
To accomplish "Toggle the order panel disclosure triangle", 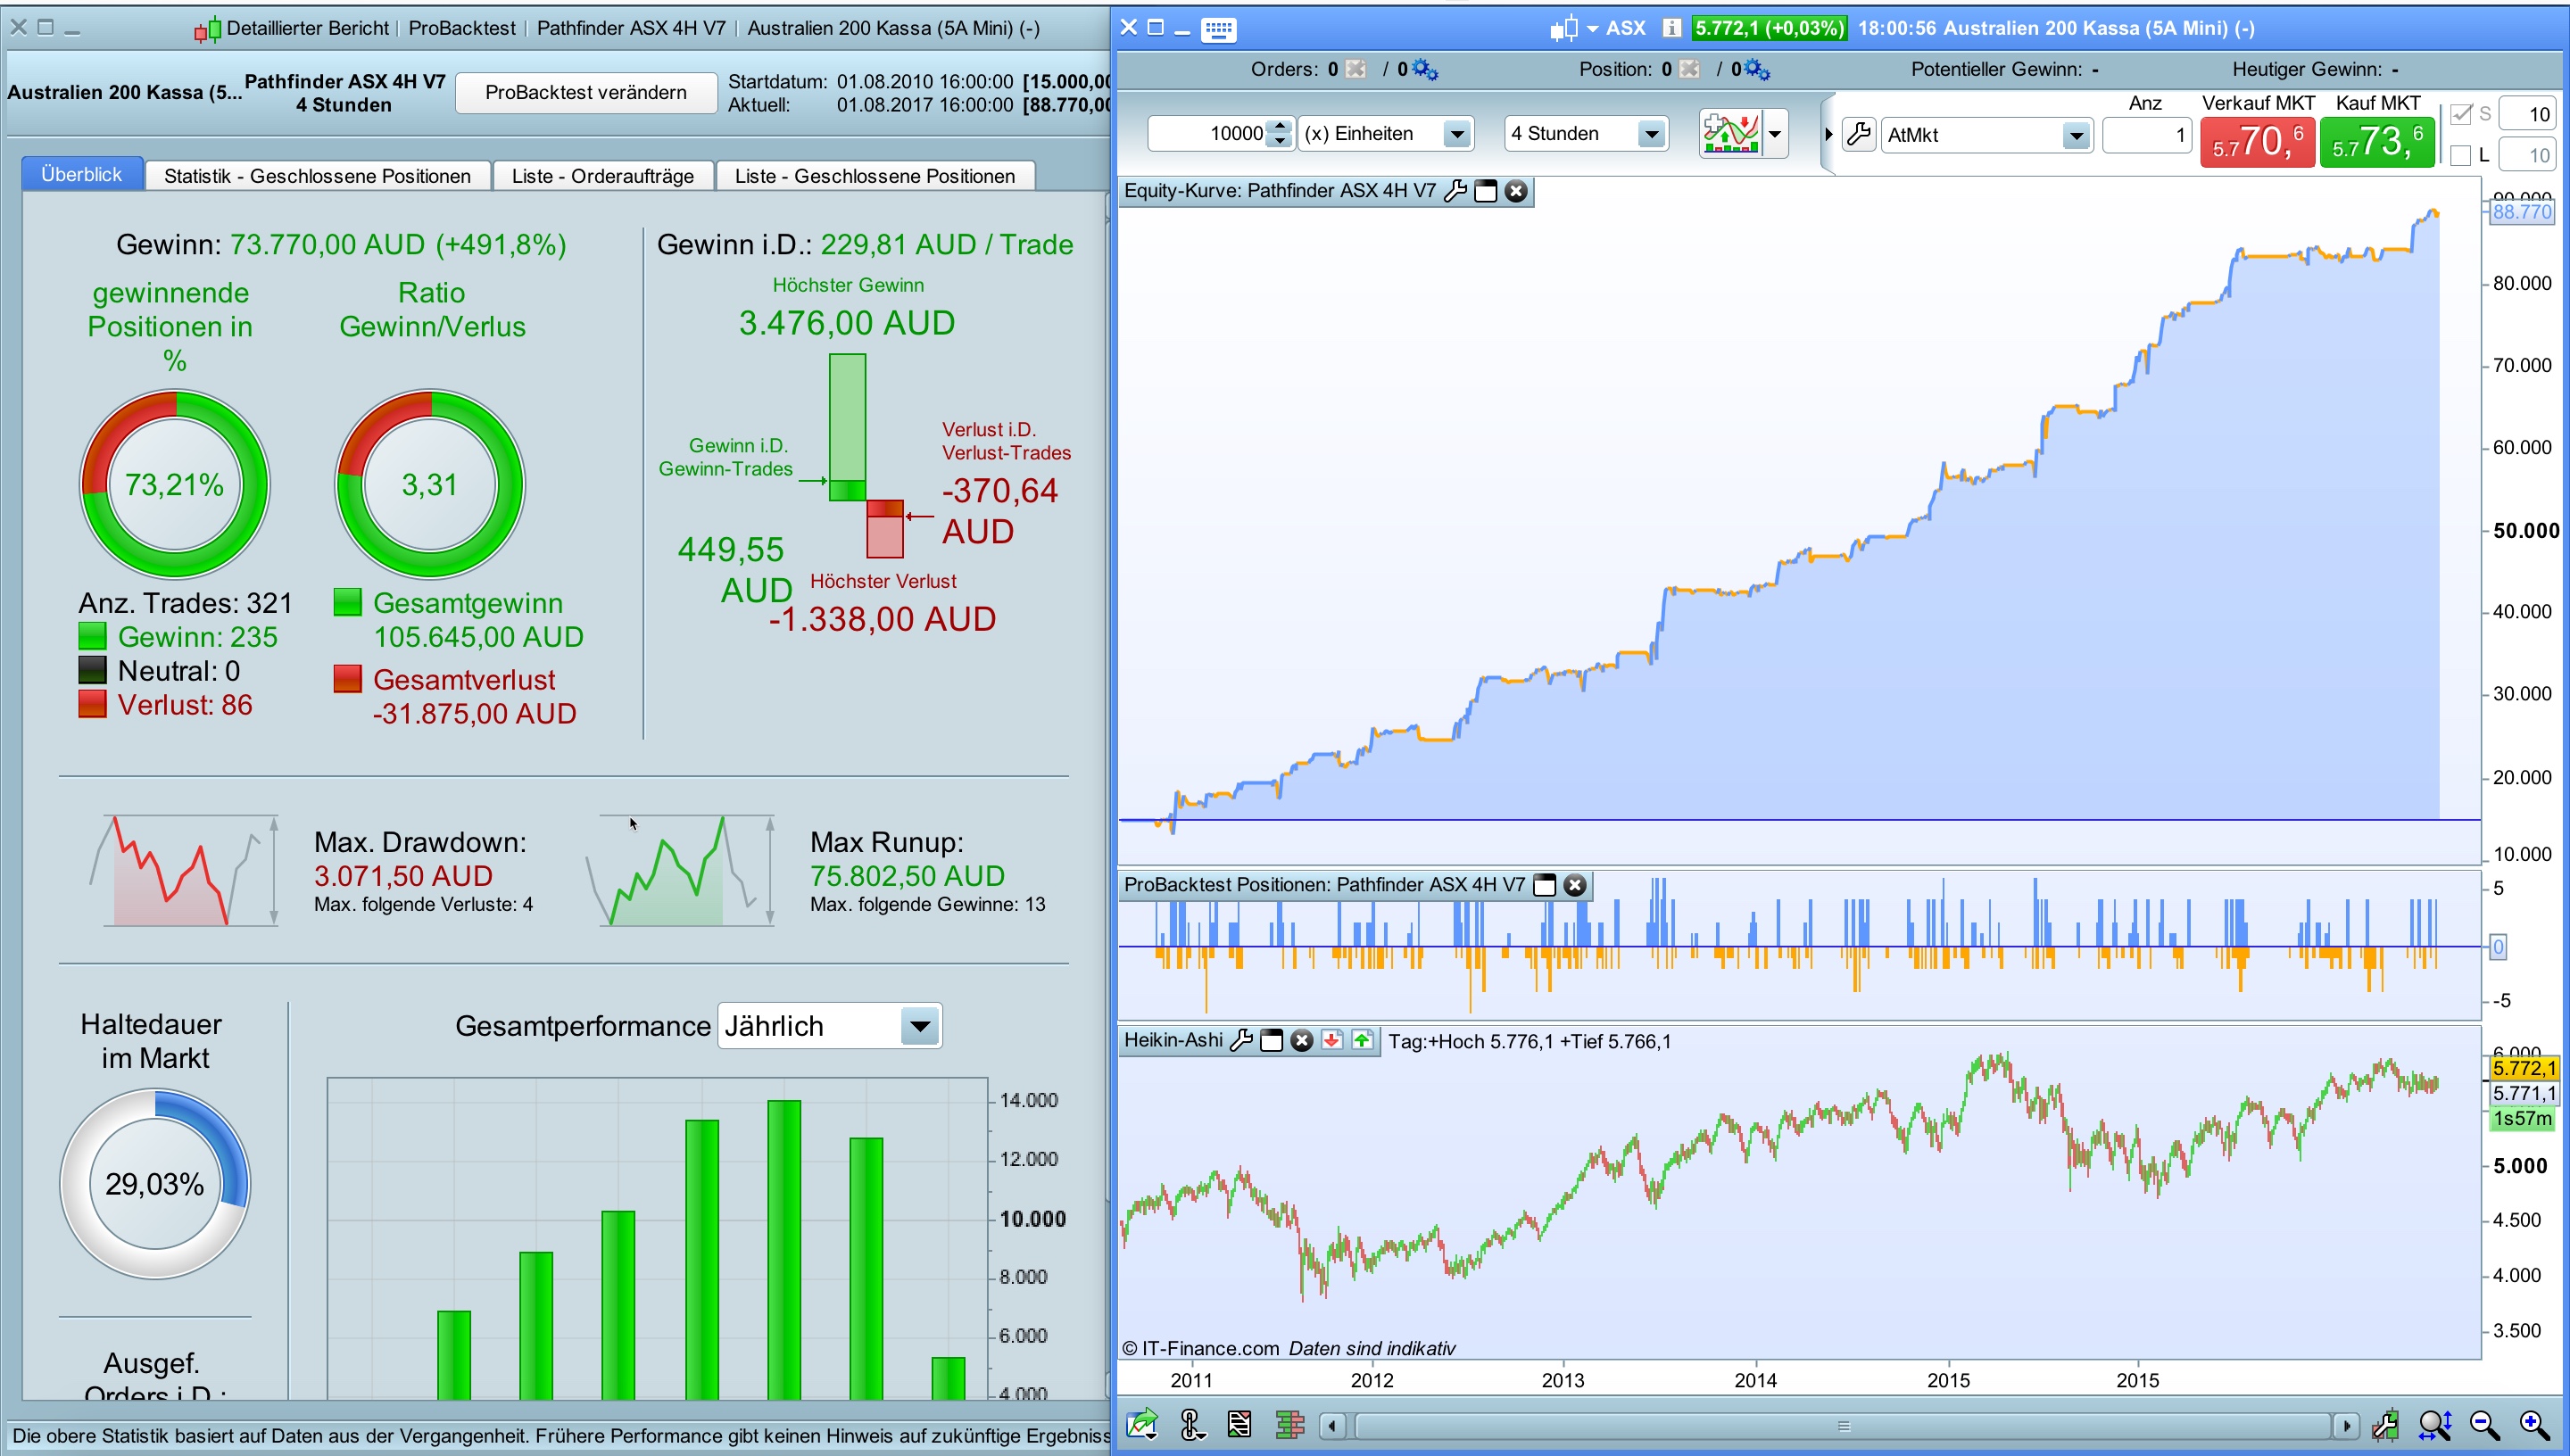I will pos(1829,134).
